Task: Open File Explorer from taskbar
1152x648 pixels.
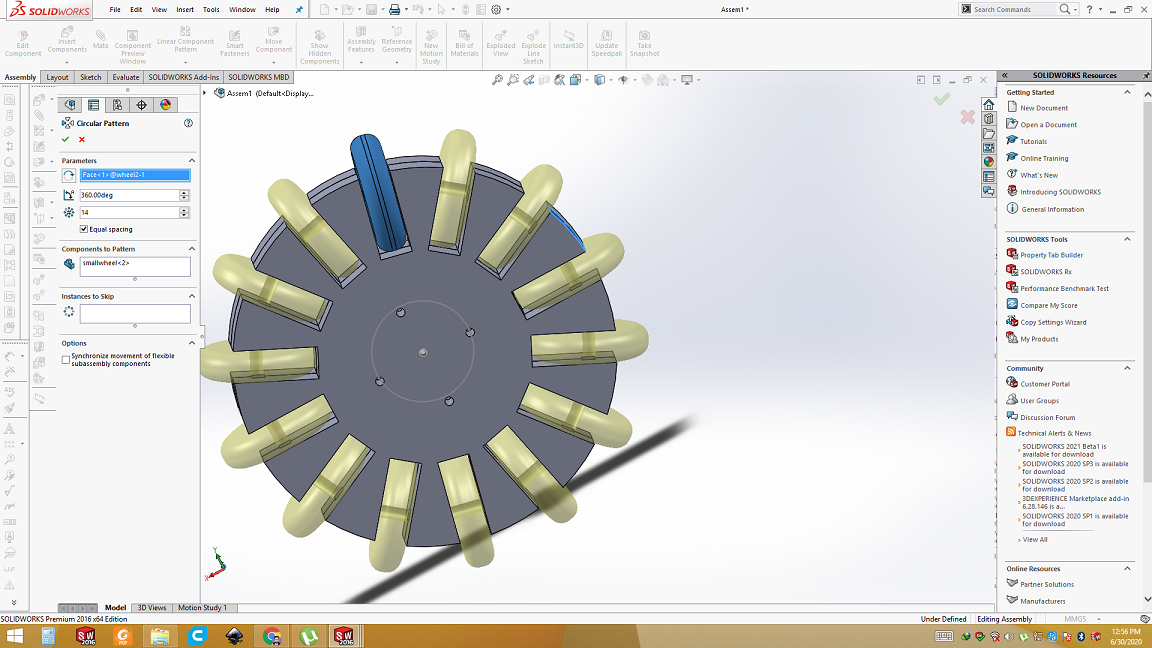Action: (x=159, y=636)
